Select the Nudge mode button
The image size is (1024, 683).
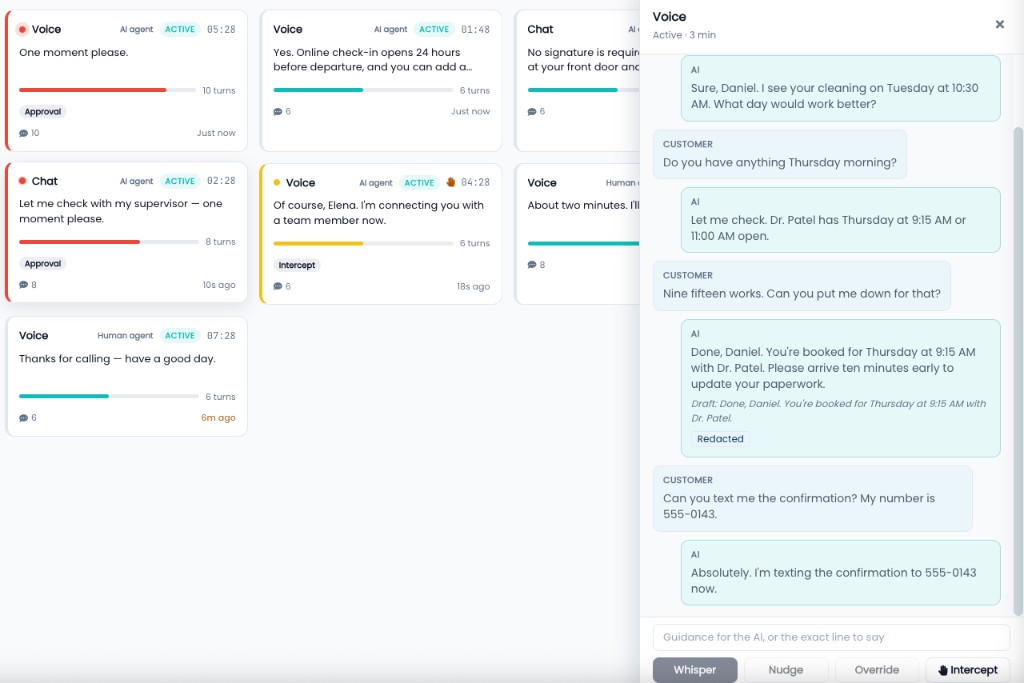786,670
